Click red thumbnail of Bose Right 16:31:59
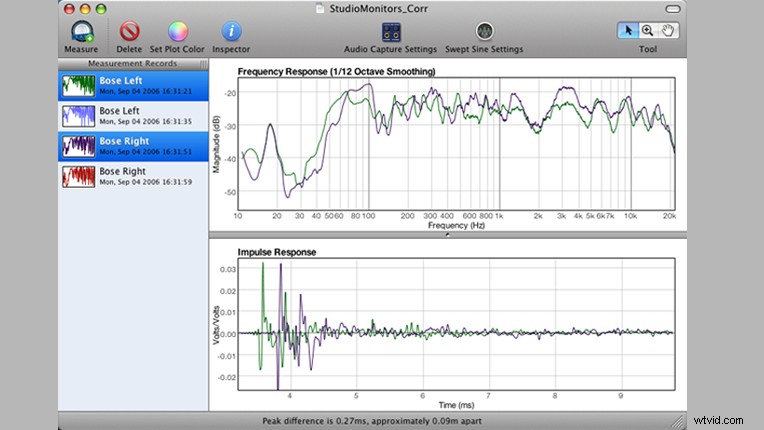Image resolution: width=764 pixels, height=430 pixels. pos(78,176)
